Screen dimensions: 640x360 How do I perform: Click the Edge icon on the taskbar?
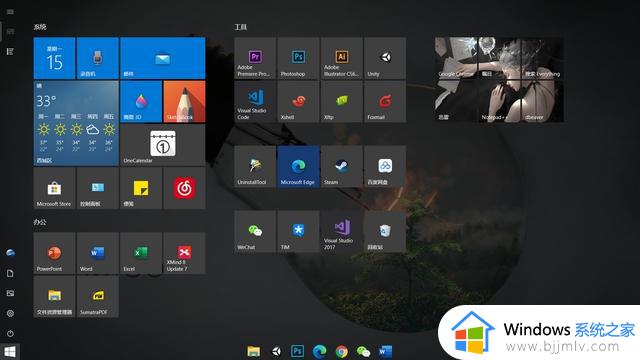(319, 351)
